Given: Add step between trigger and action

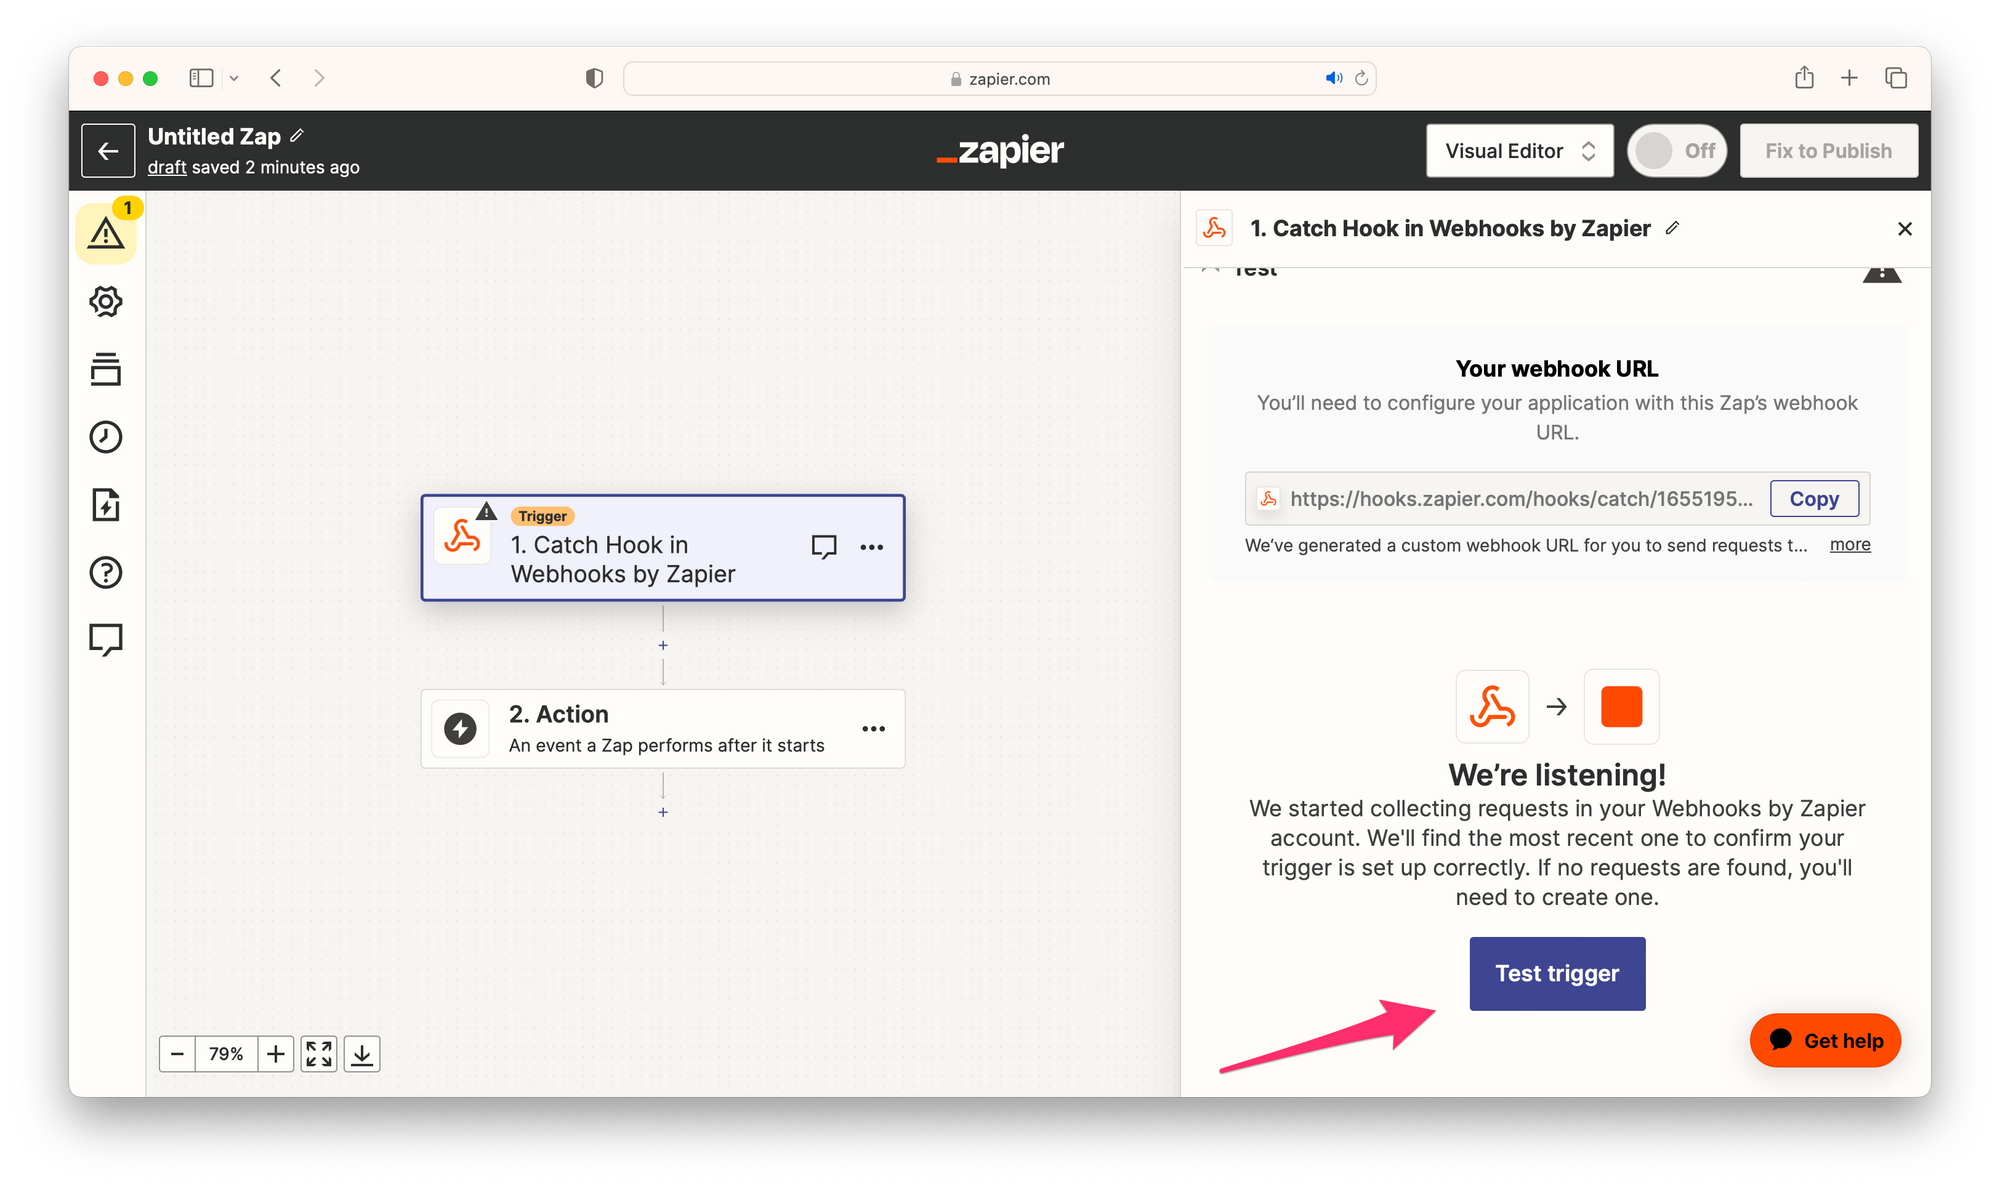Looking at the screenshot, I should [663, 646].
